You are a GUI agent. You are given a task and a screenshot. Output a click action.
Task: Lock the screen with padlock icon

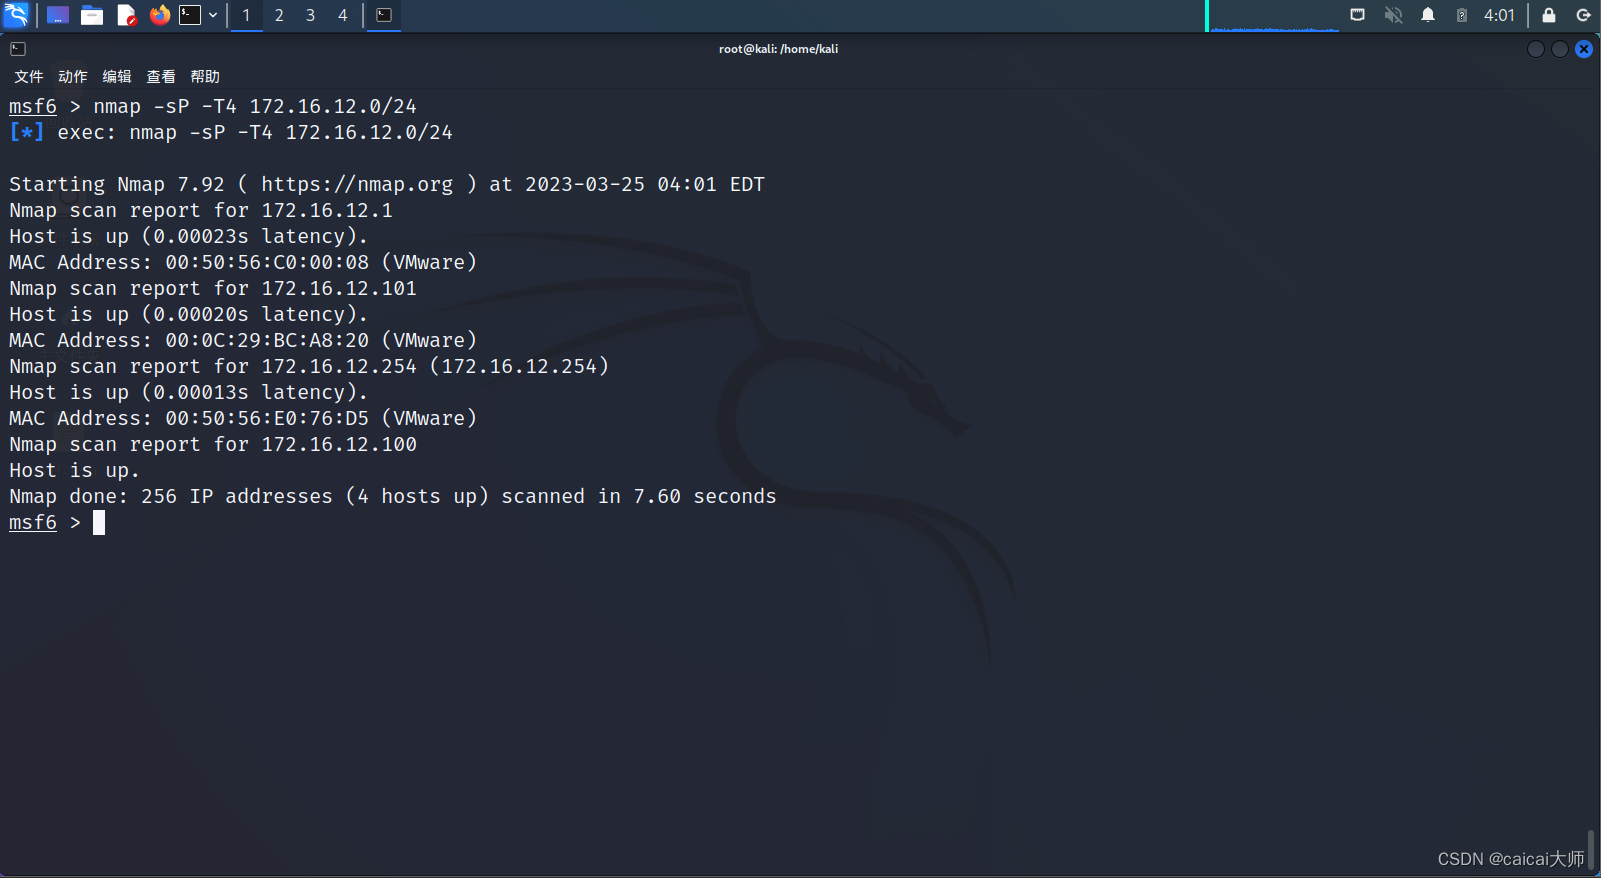coord(1549,15)
